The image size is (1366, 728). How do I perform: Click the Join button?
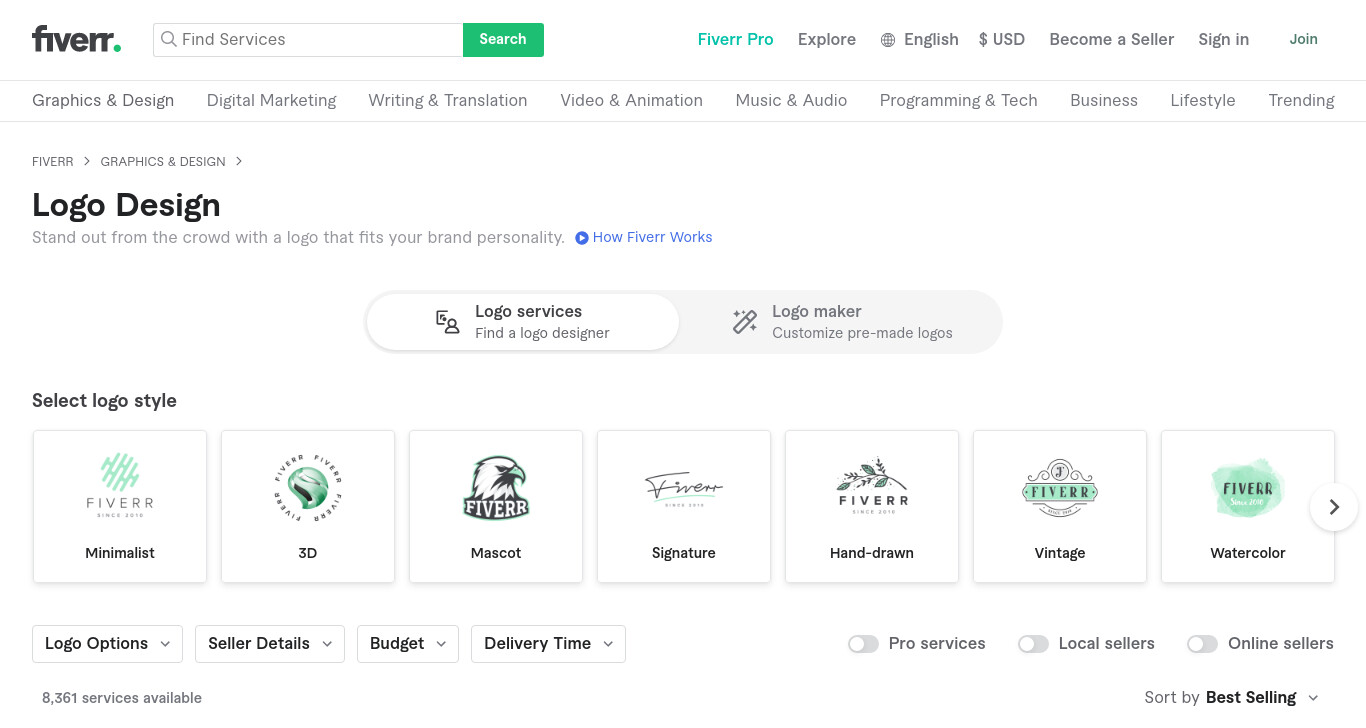pos(1303,39)
